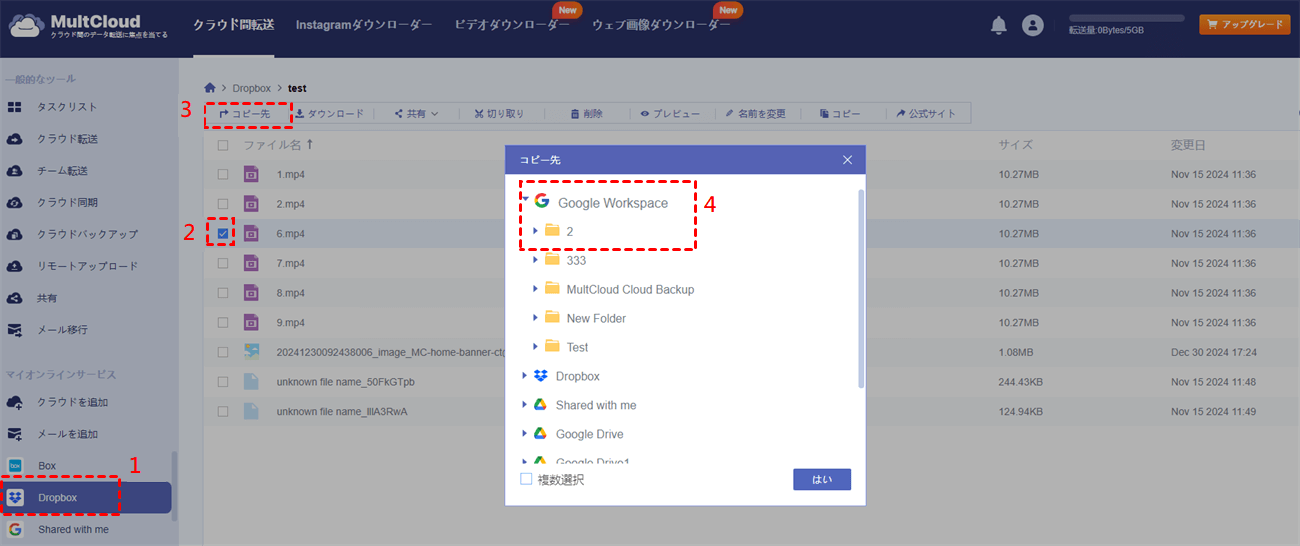Viewport: 1300px width, 546px height.
Task: Click メールを追加 to add mail
Action: pos(67,434)
